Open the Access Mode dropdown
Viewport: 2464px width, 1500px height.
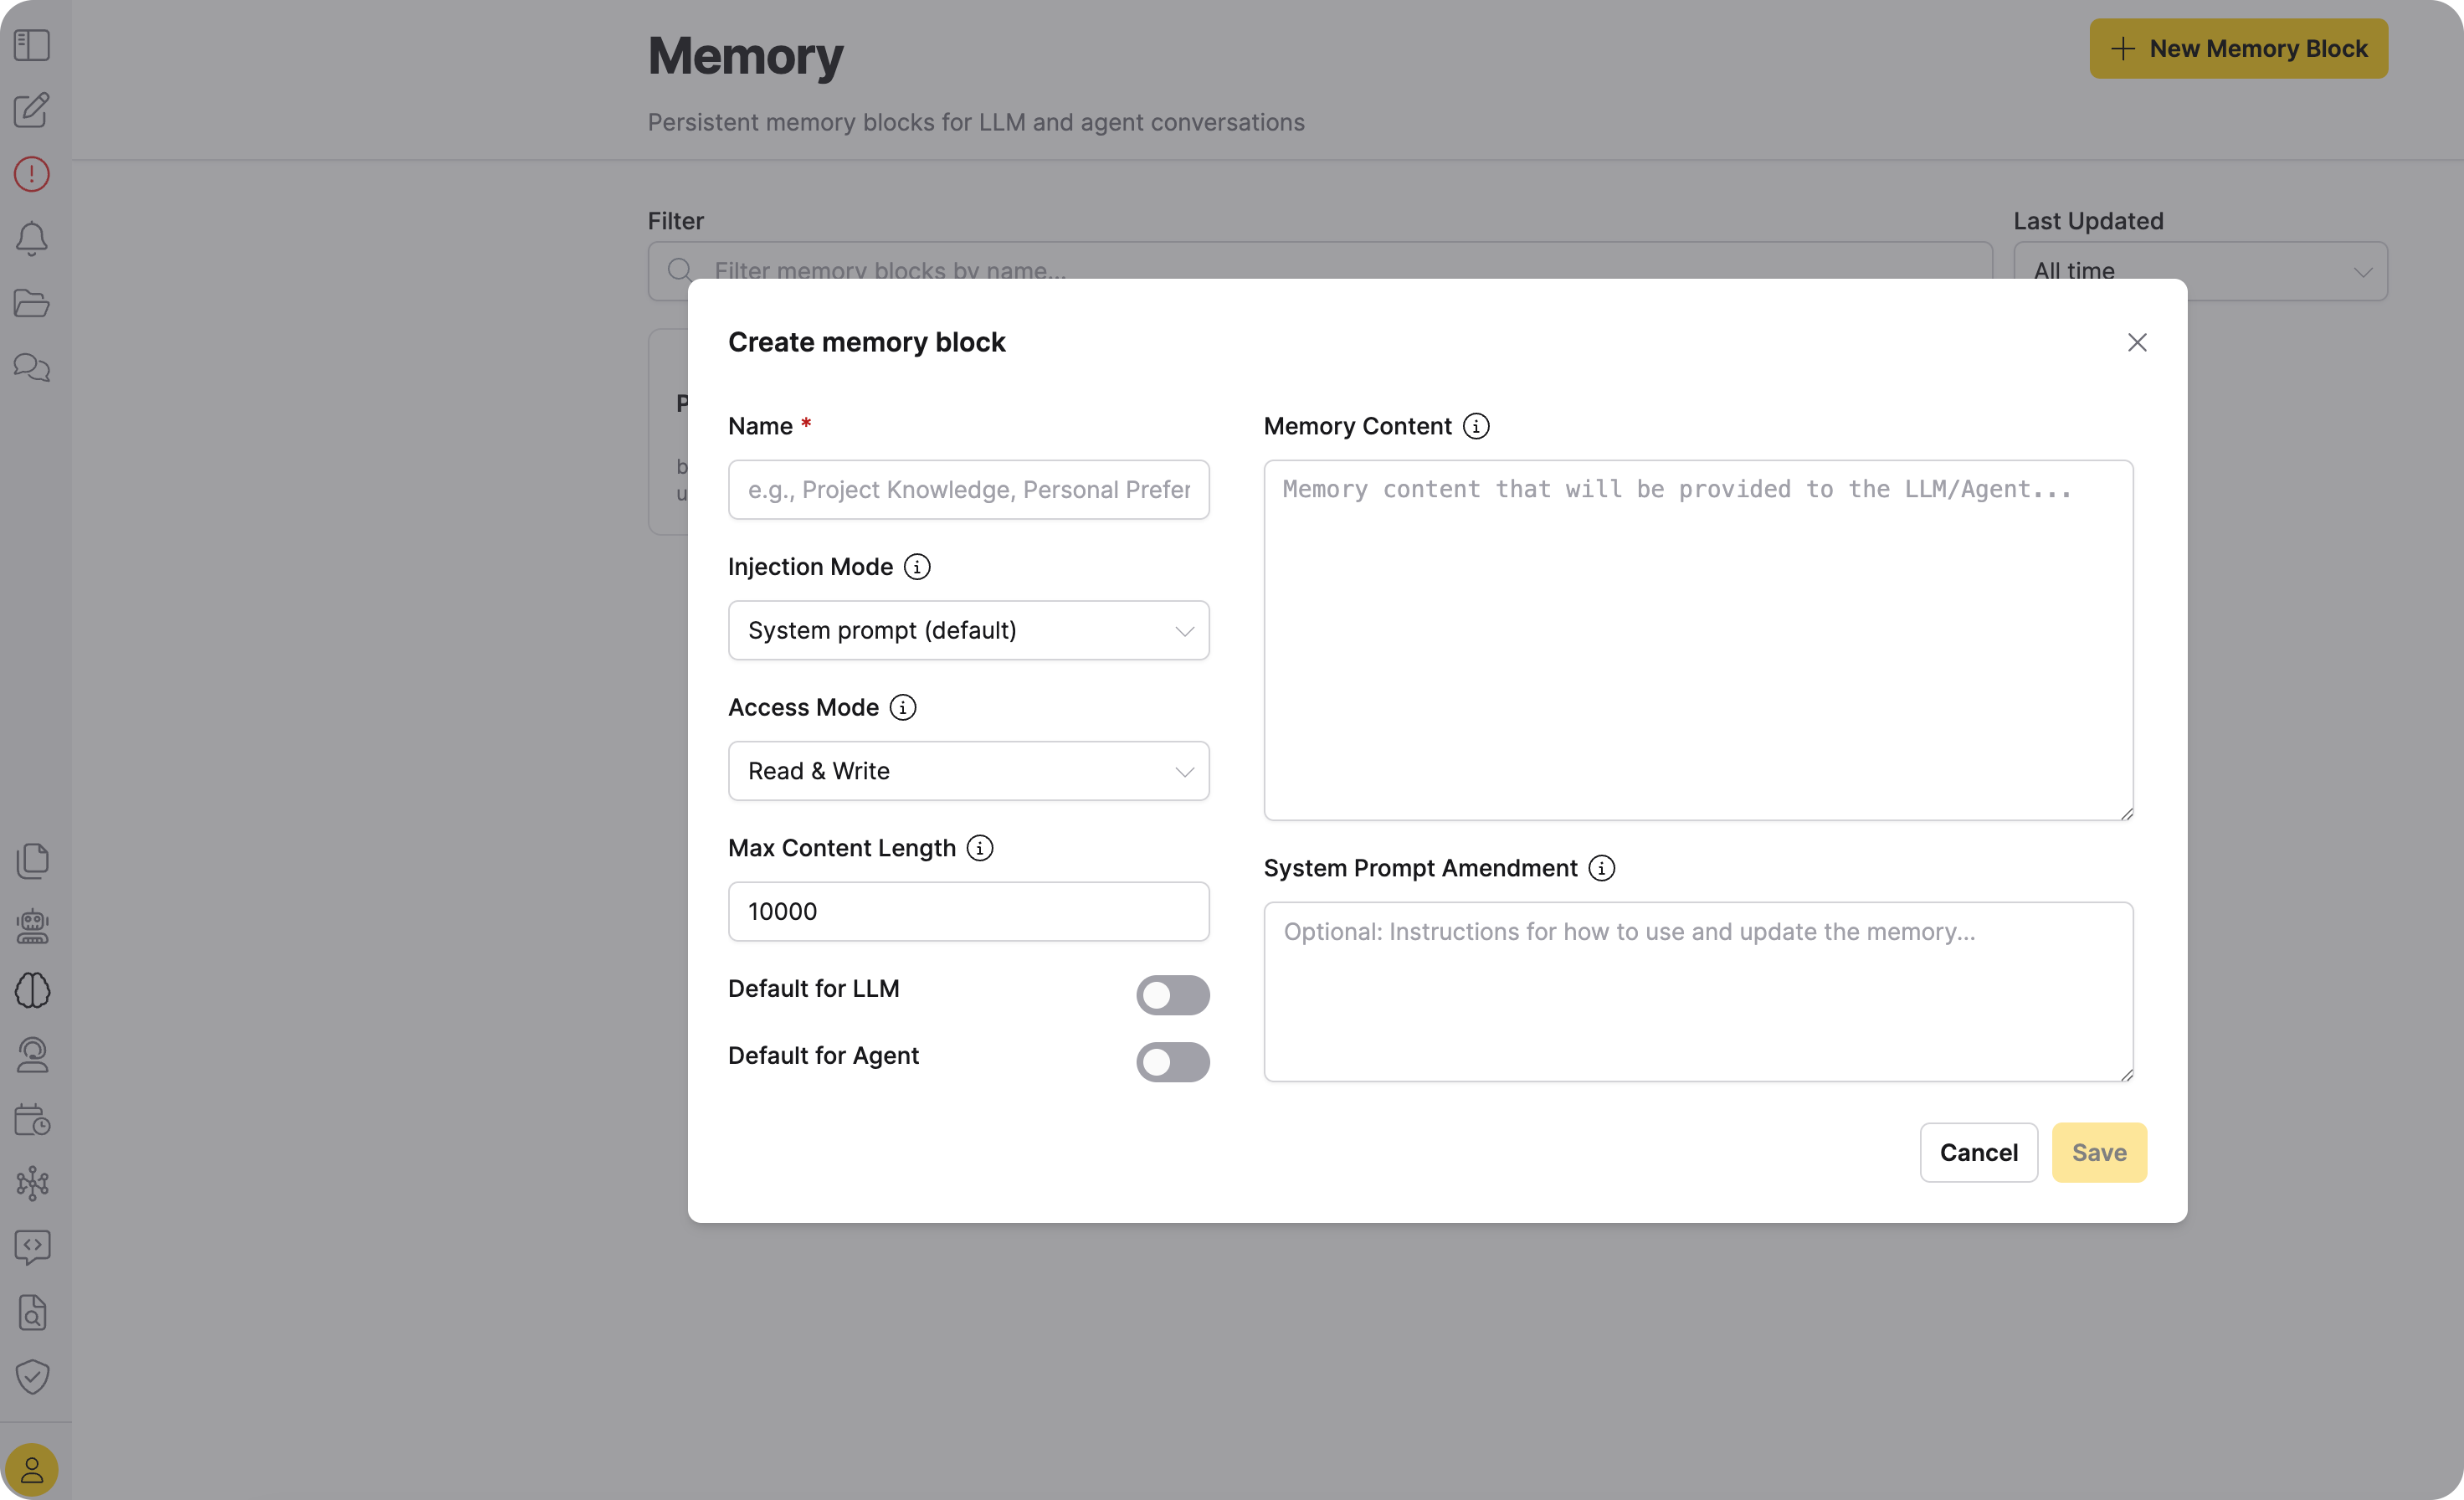click(x=968, y=771)
